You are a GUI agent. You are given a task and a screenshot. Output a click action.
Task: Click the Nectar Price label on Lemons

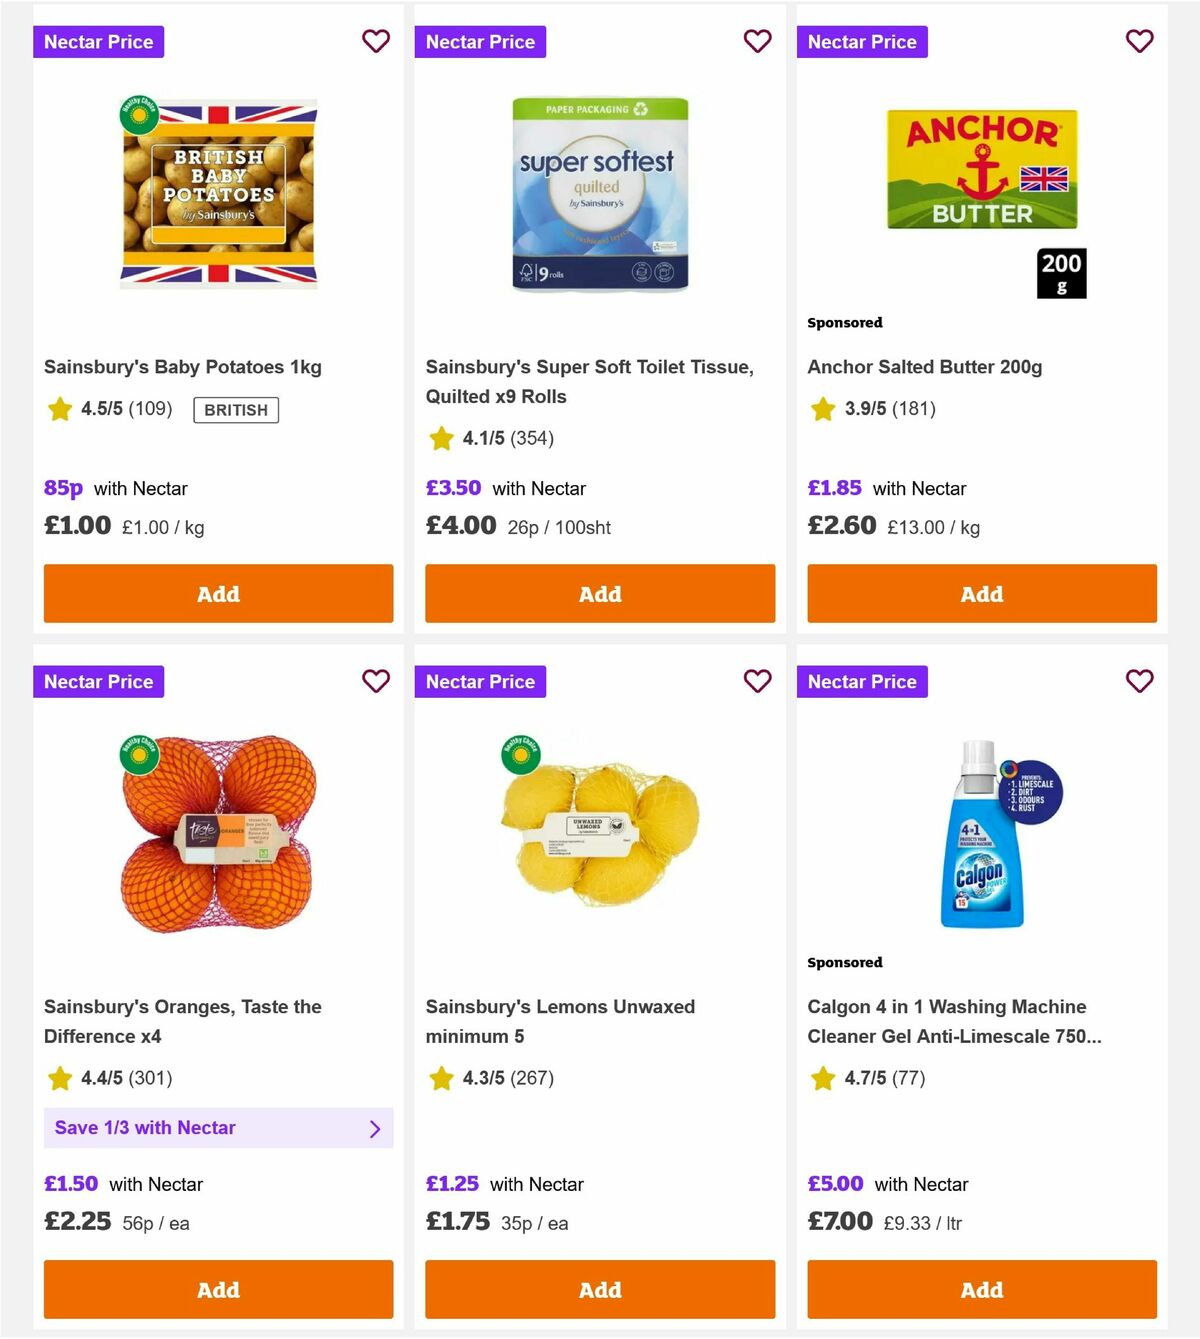(480, 681)
